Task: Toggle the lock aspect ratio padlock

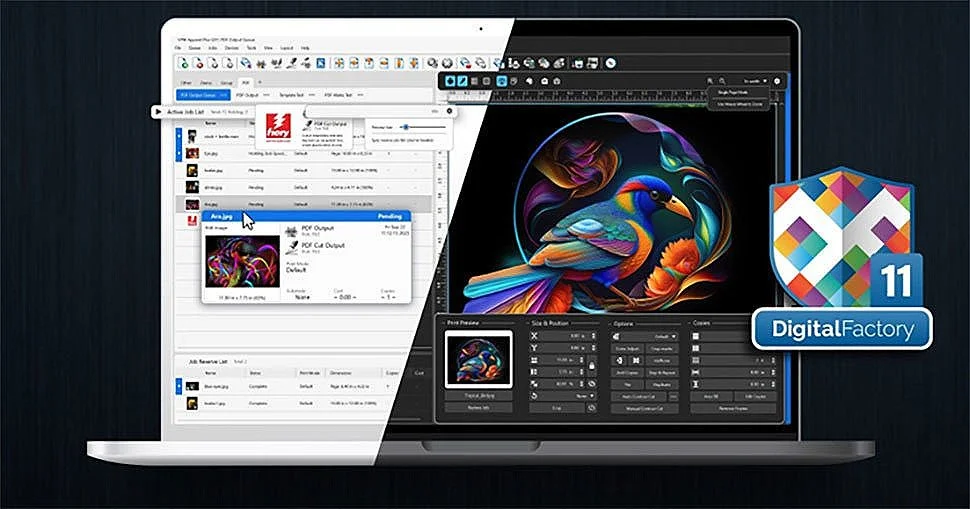Action: pyautogui.click(x=592, y=366)
